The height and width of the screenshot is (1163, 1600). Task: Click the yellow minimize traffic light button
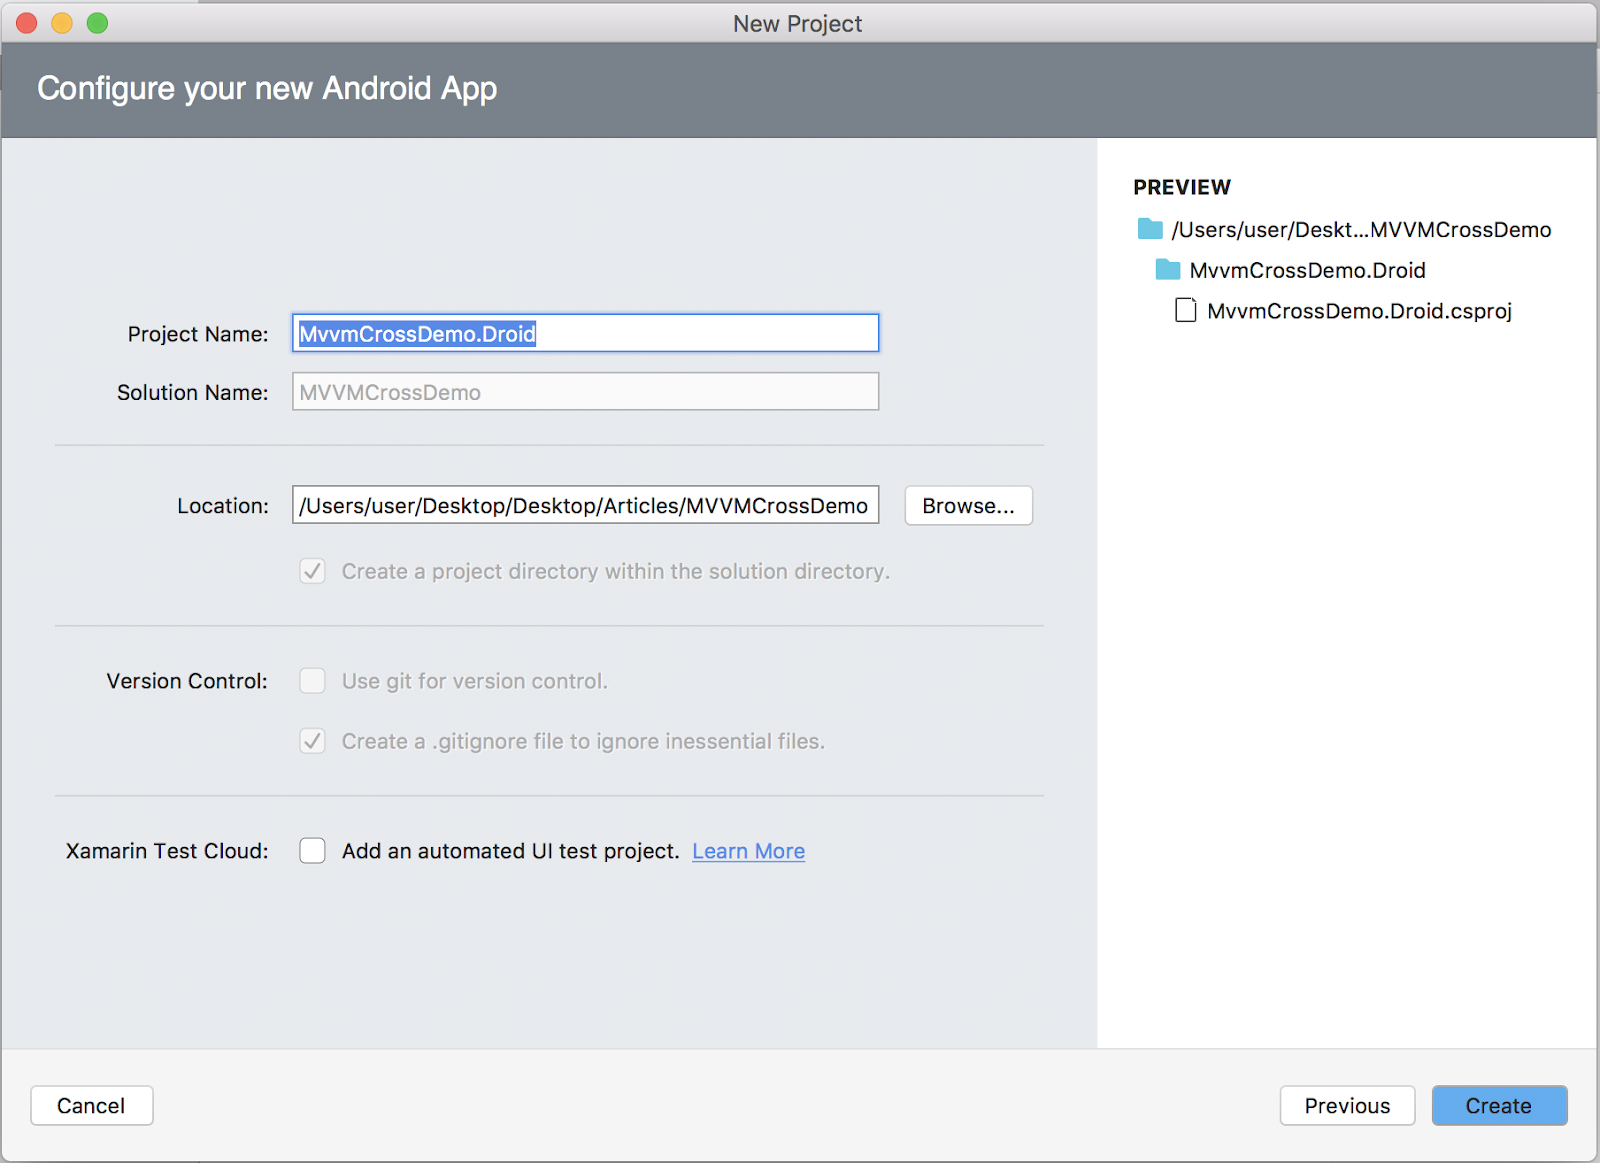pyautogui.click(x=61, y=22)
